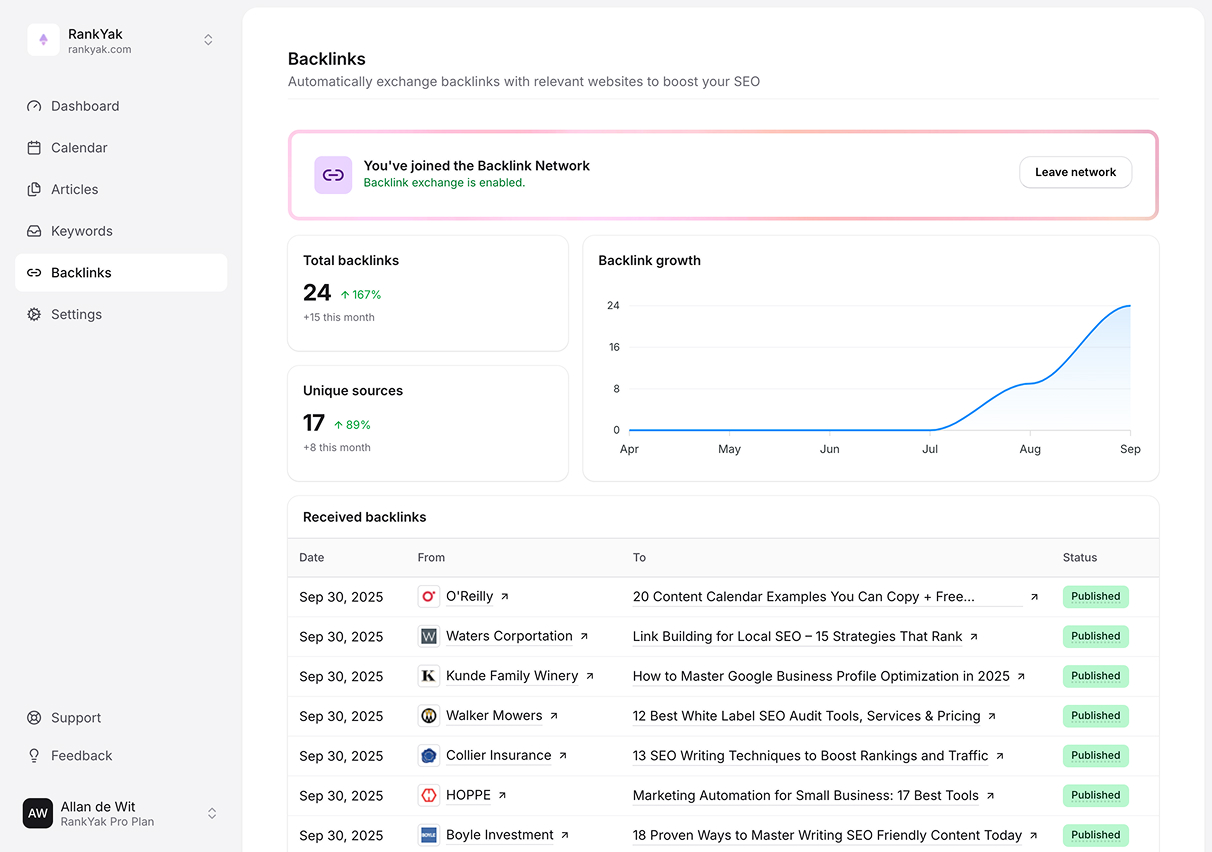Click the Kunde Family Winery logo
This screenshot has height=852, width=1212.
point(428,676)
